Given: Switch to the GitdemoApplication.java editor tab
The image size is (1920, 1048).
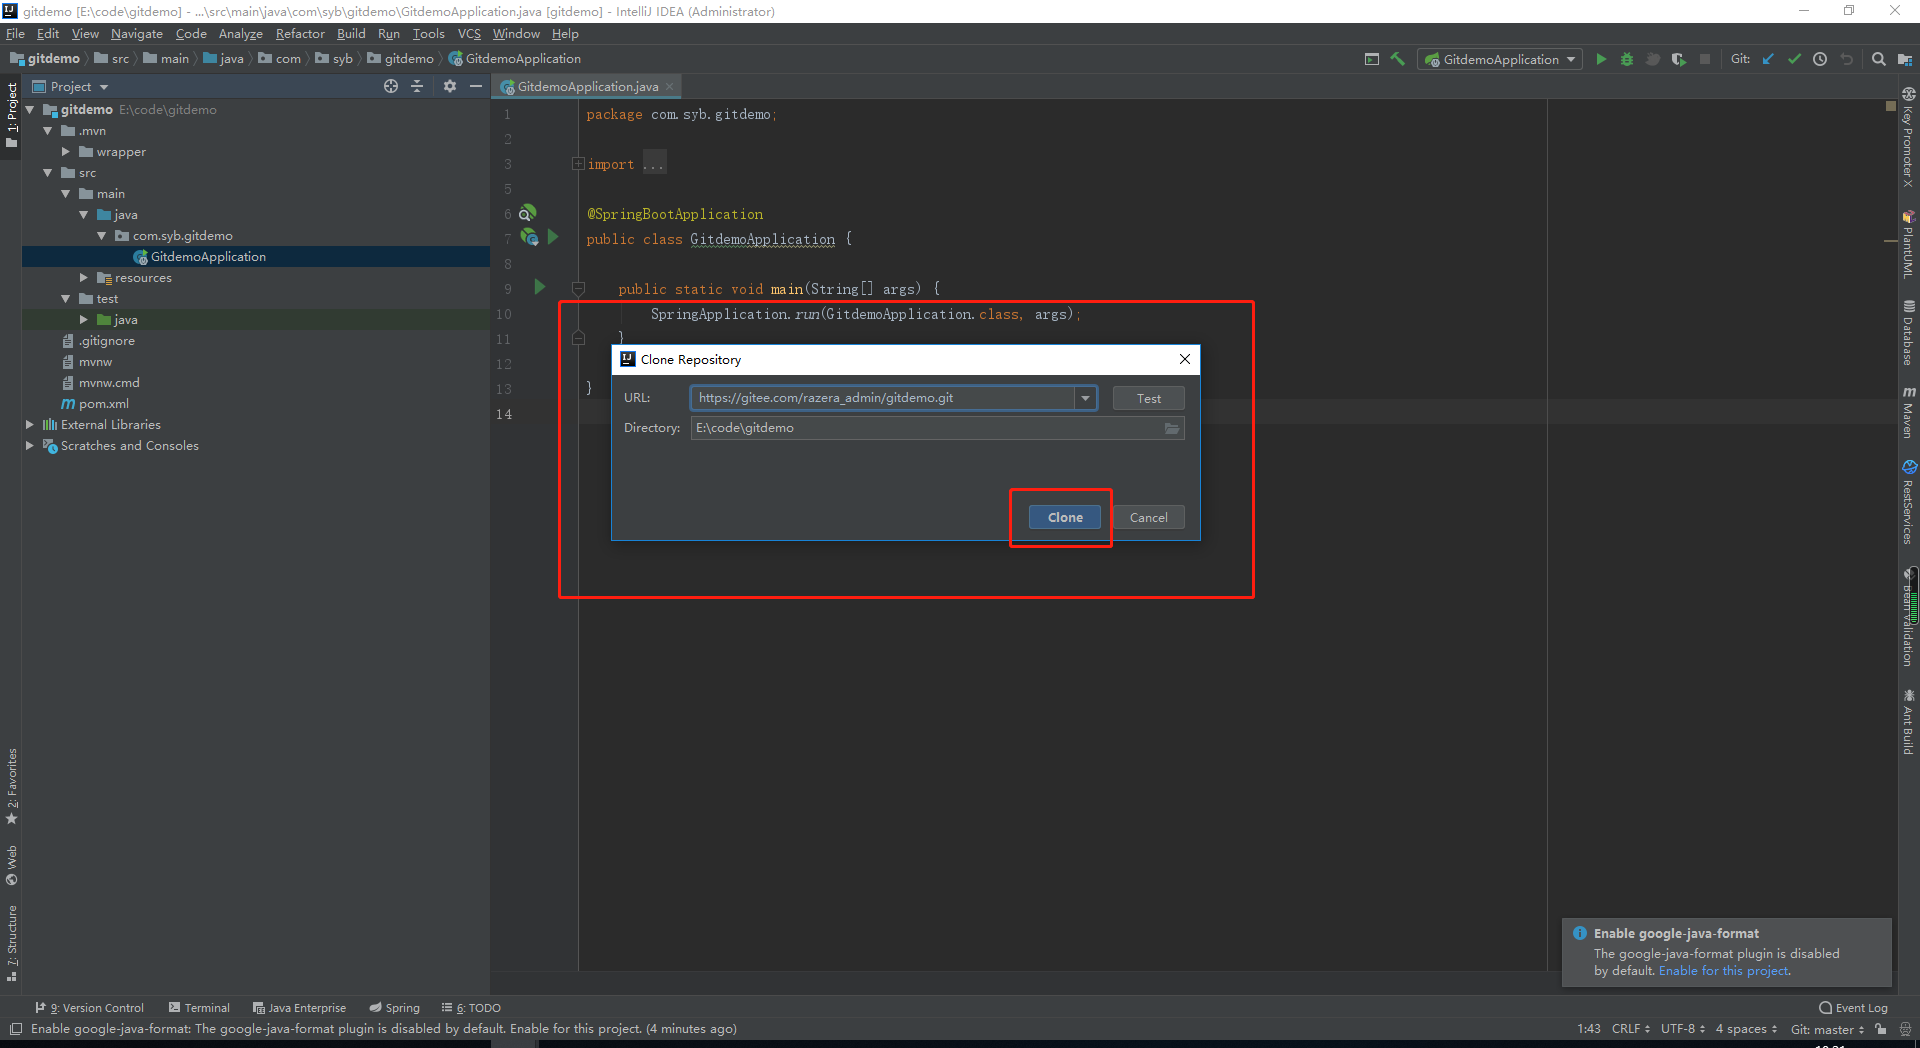Looking at the screenshot, I should coord(587,87).
